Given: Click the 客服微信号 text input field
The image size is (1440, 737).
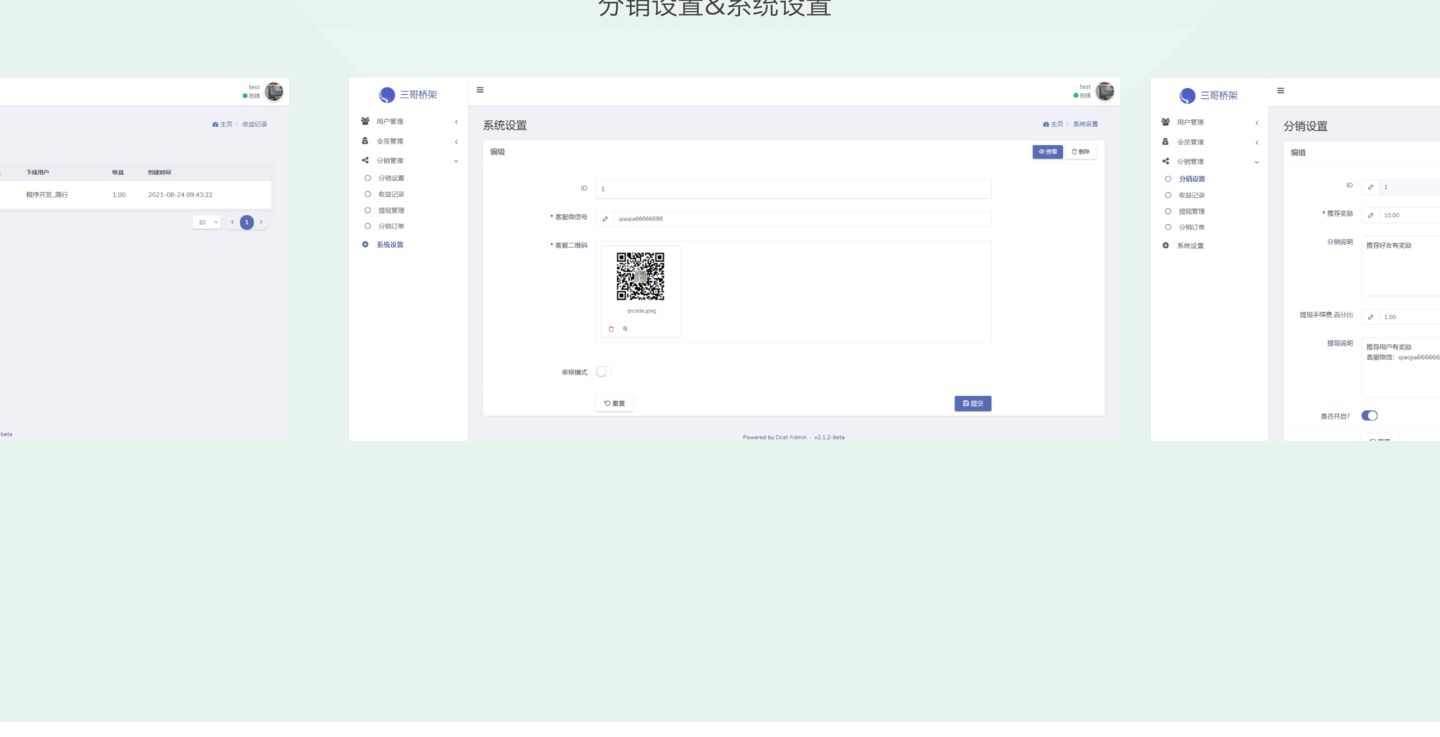Looking at the screenshot, I should [x=802, y=219].
